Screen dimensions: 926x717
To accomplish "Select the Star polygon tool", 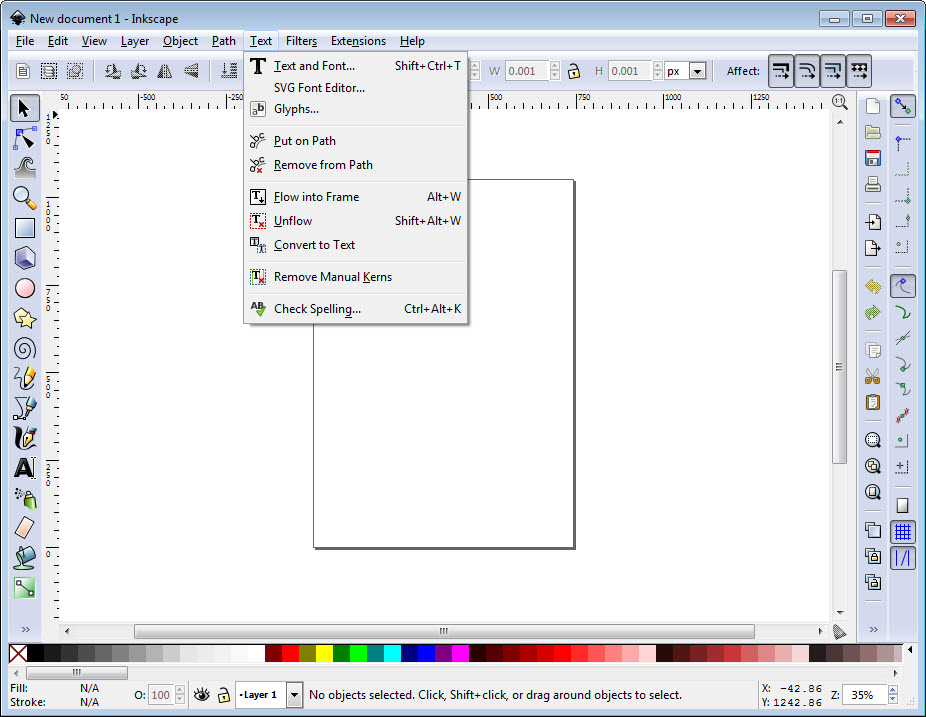I will (24, 318).
